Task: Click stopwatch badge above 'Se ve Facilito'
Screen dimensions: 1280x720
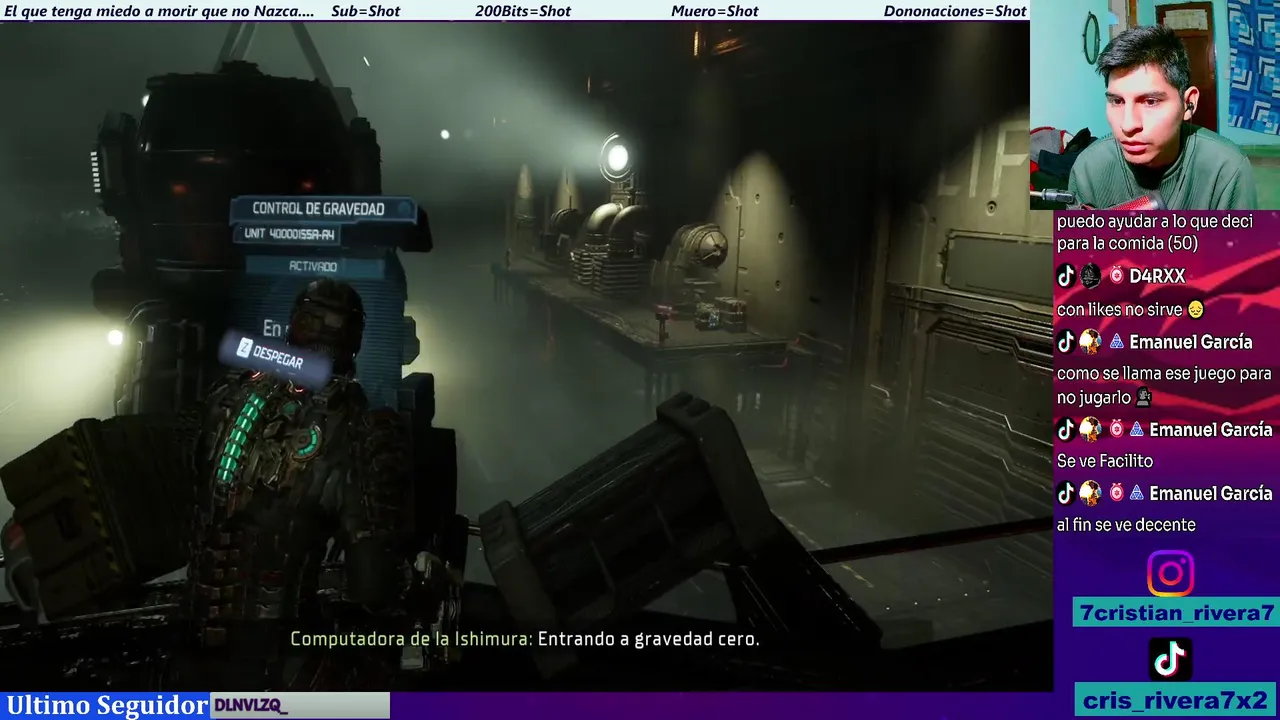Action: (1116, 430)
